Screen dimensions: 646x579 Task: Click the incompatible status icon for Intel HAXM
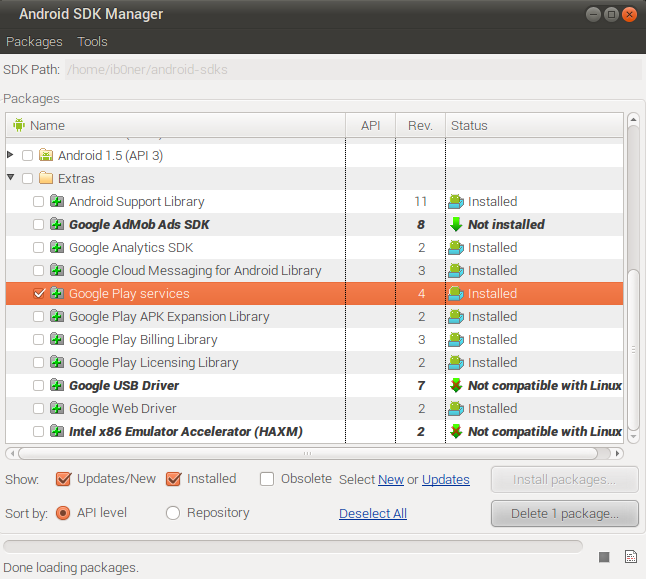click(x=456, y=432)
